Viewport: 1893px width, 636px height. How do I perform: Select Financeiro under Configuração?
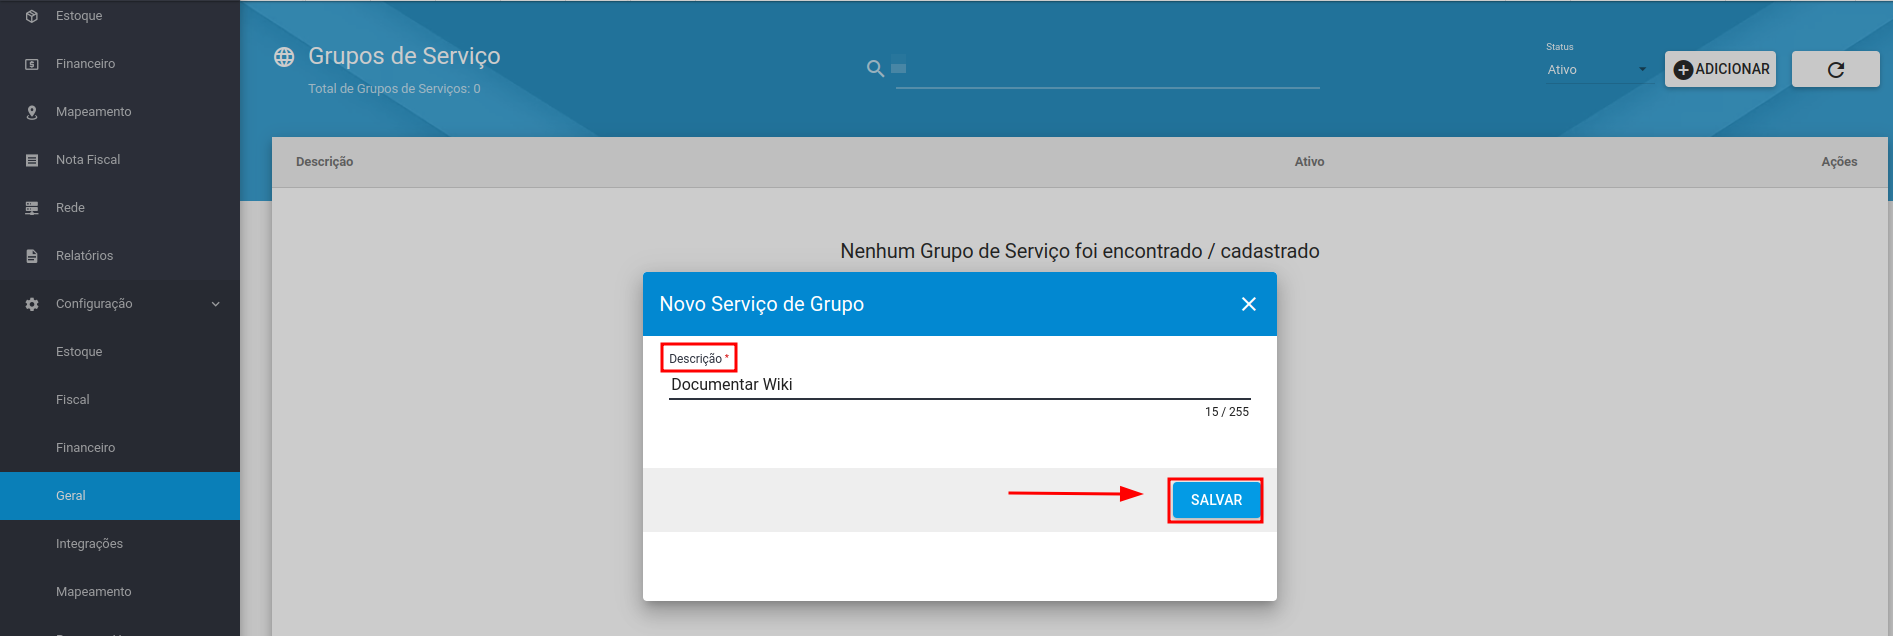pyautogui.click(x=120, y=448)
